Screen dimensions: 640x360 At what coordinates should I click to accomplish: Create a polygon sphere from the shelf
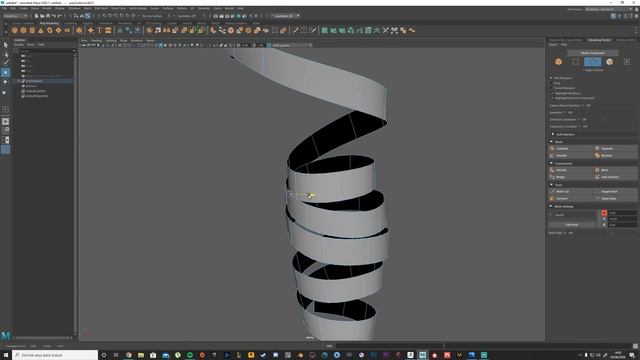[15, 30]
